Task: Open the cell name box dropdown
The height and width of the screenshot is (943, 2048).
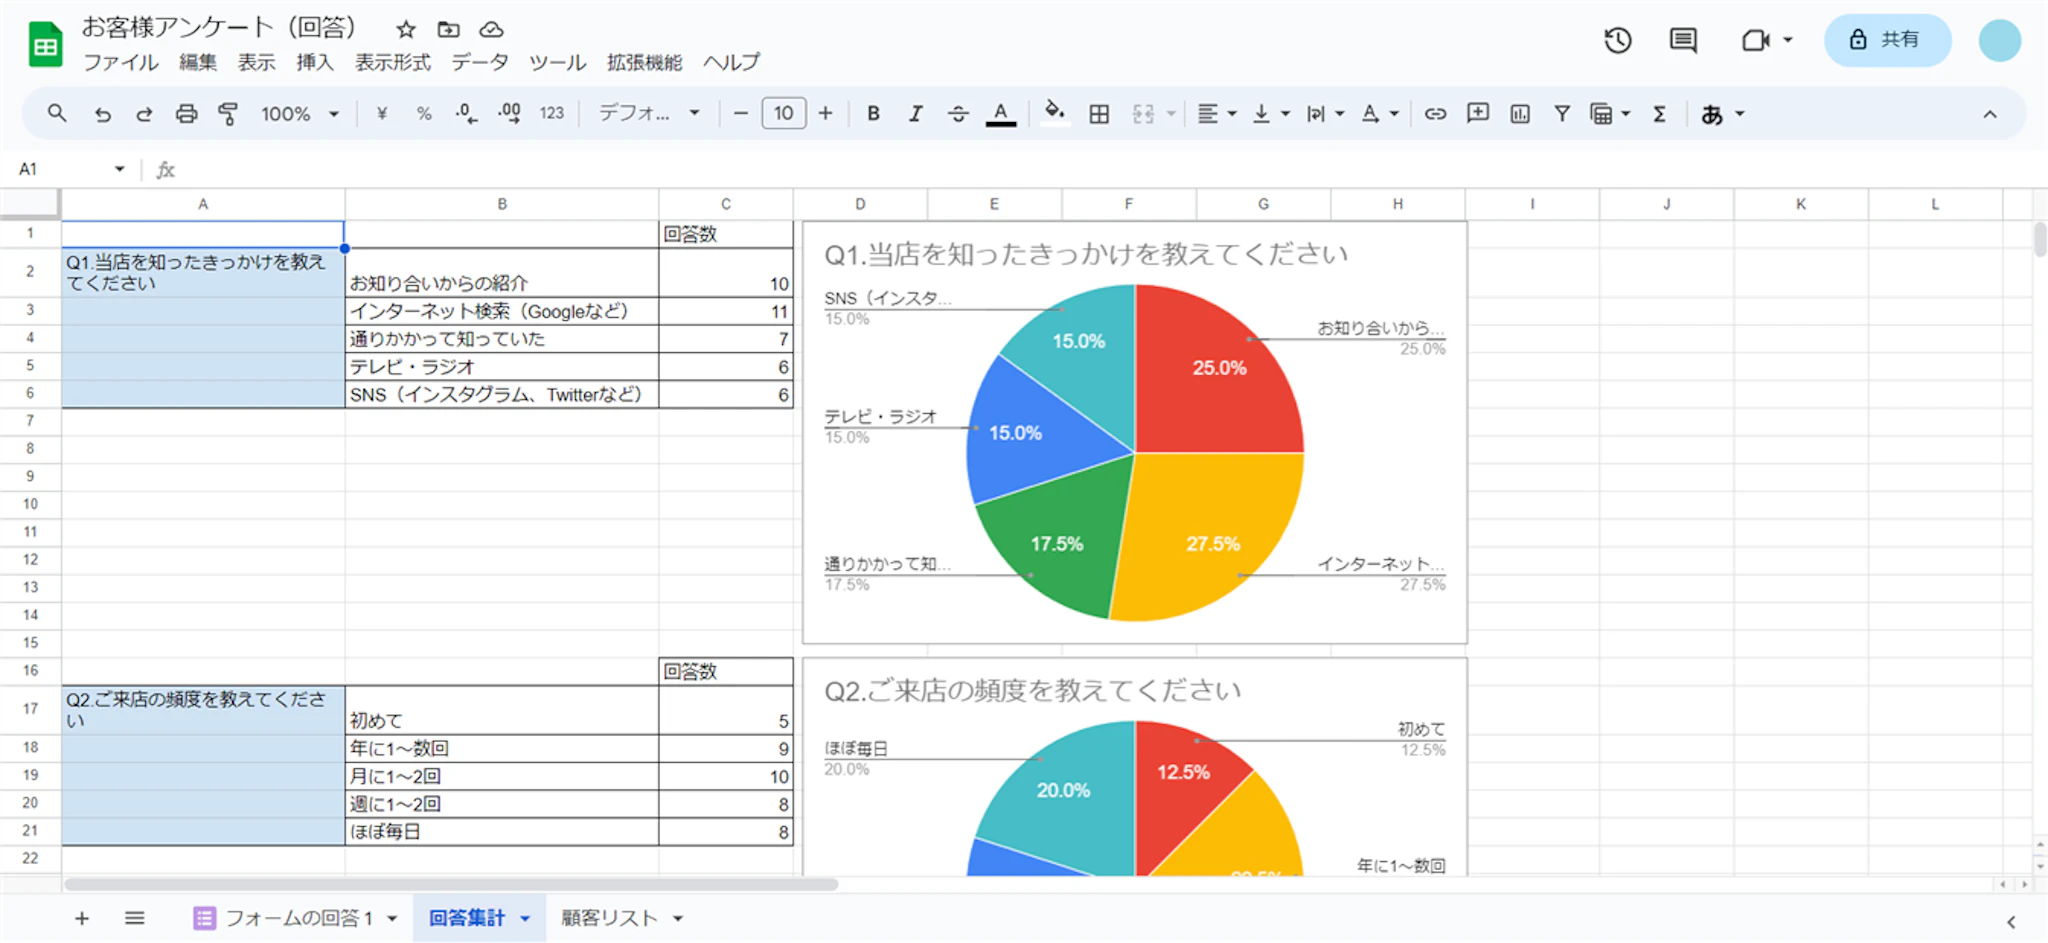Action: tap(119, 169)
